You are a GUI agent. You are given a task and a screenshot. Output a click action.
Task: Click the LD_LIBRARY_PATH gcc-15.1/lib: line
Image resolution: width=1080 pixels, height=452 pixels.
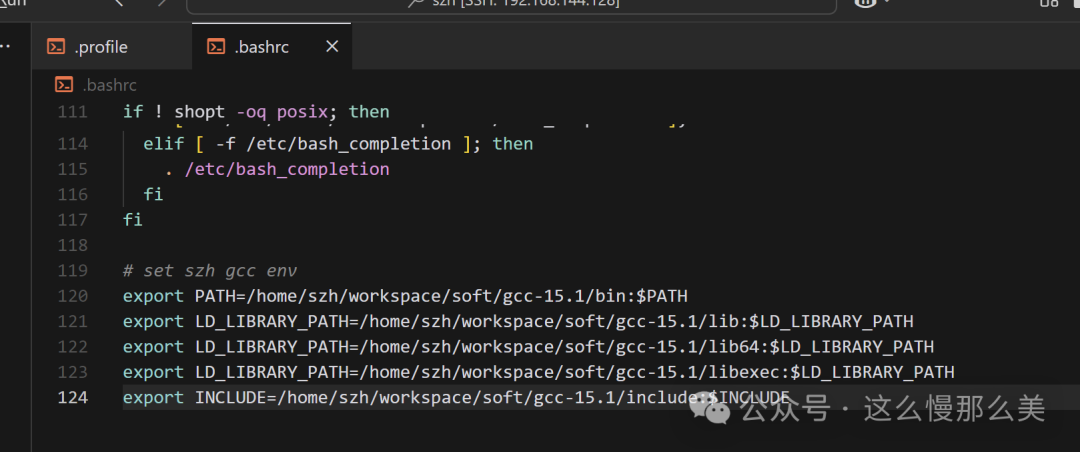click(x=518, y=322)
